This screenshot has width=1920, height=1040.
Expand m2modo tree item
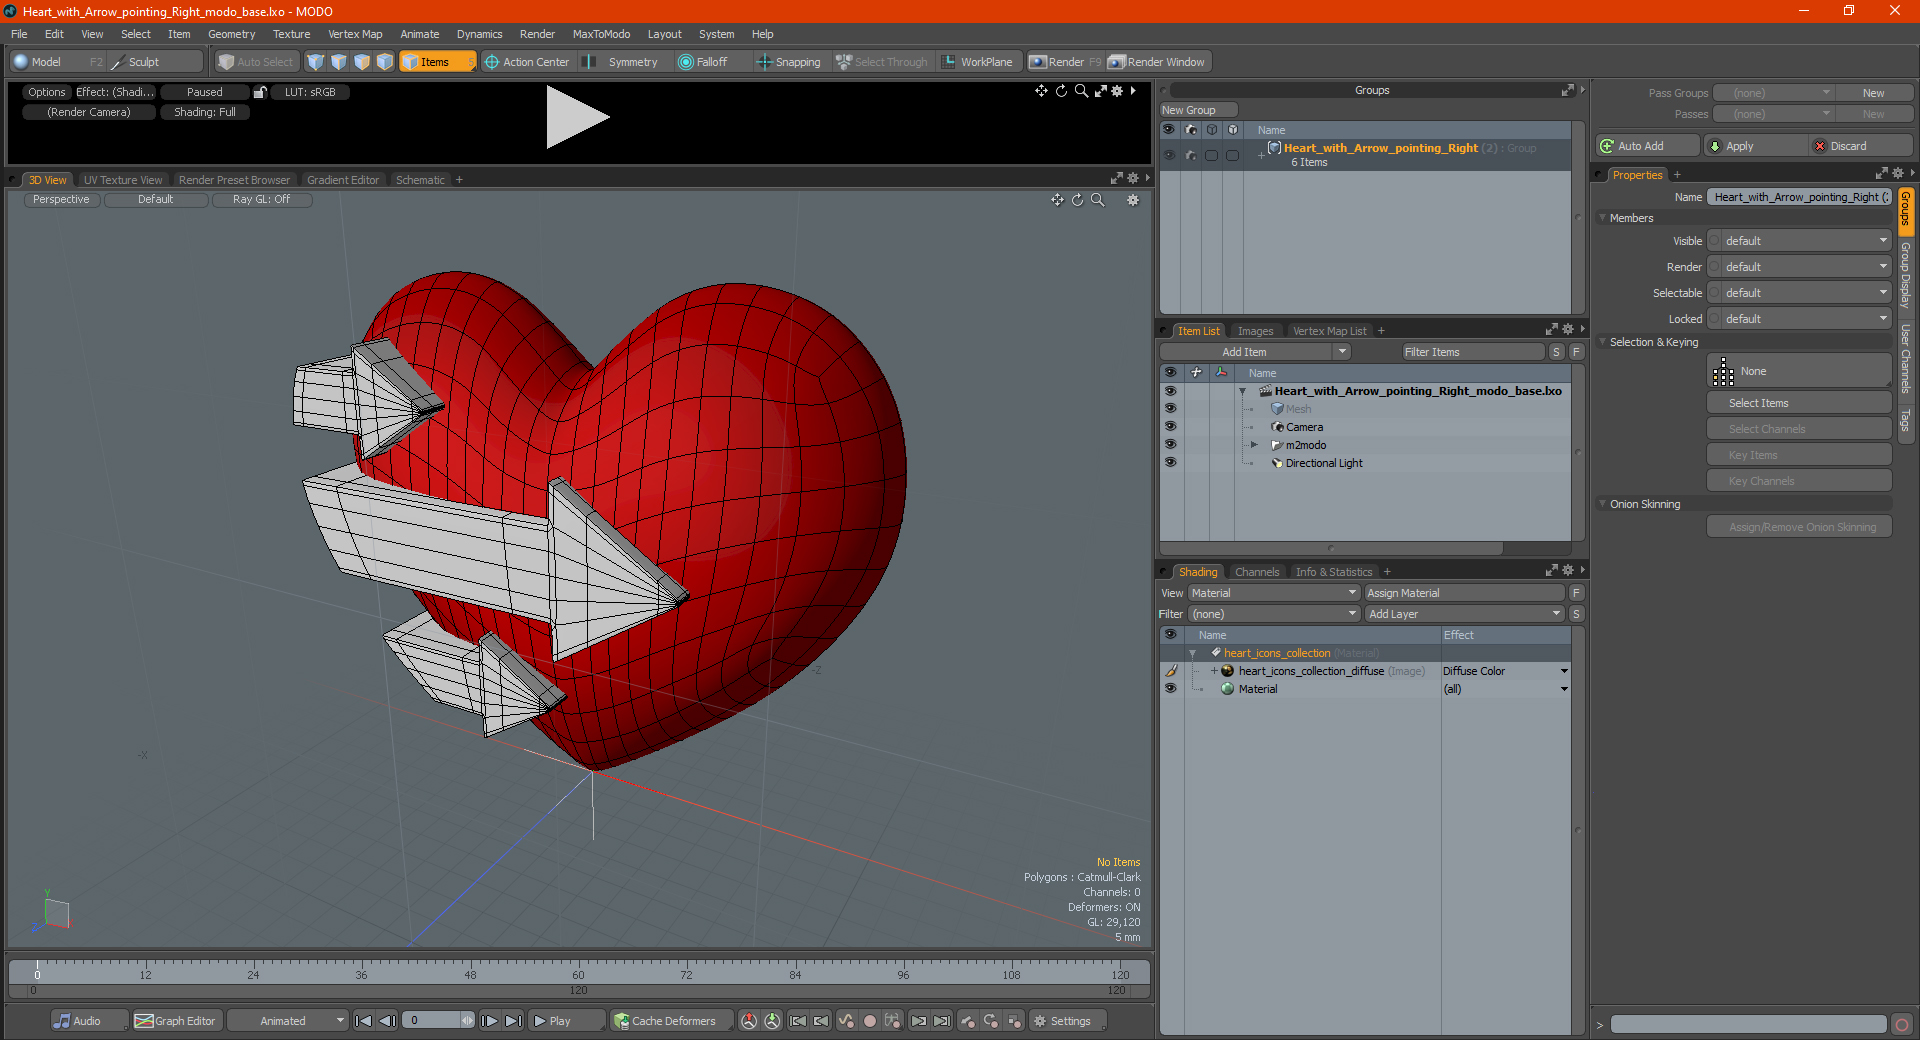coord(1254,445)
